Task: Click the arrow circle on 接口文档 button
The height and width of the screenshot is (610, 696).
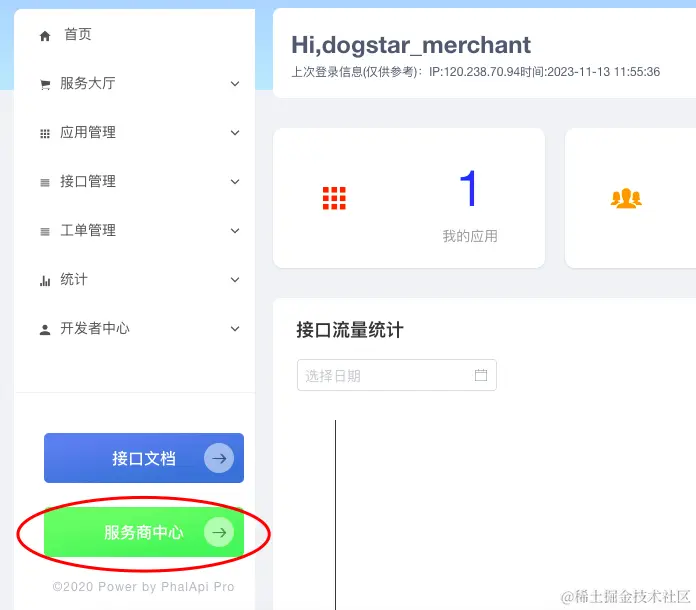Action: coord(219,458)
